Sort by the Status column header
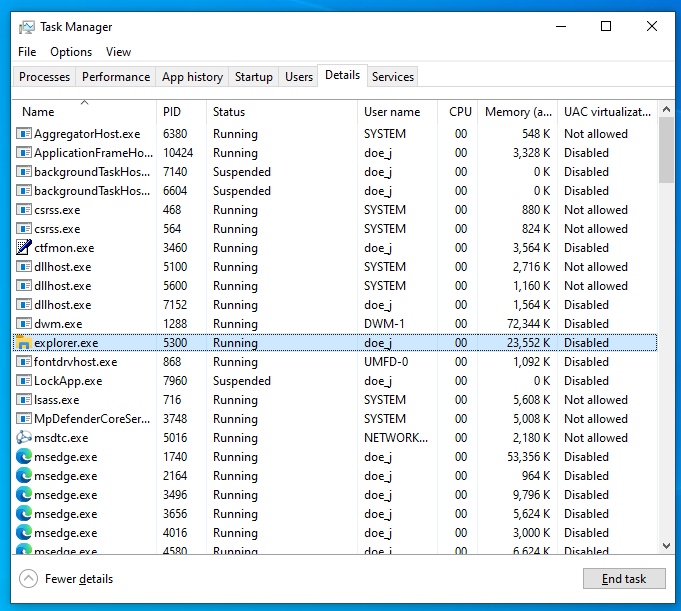Viewport: 681px width, 611px height. (x=282, y=112)
